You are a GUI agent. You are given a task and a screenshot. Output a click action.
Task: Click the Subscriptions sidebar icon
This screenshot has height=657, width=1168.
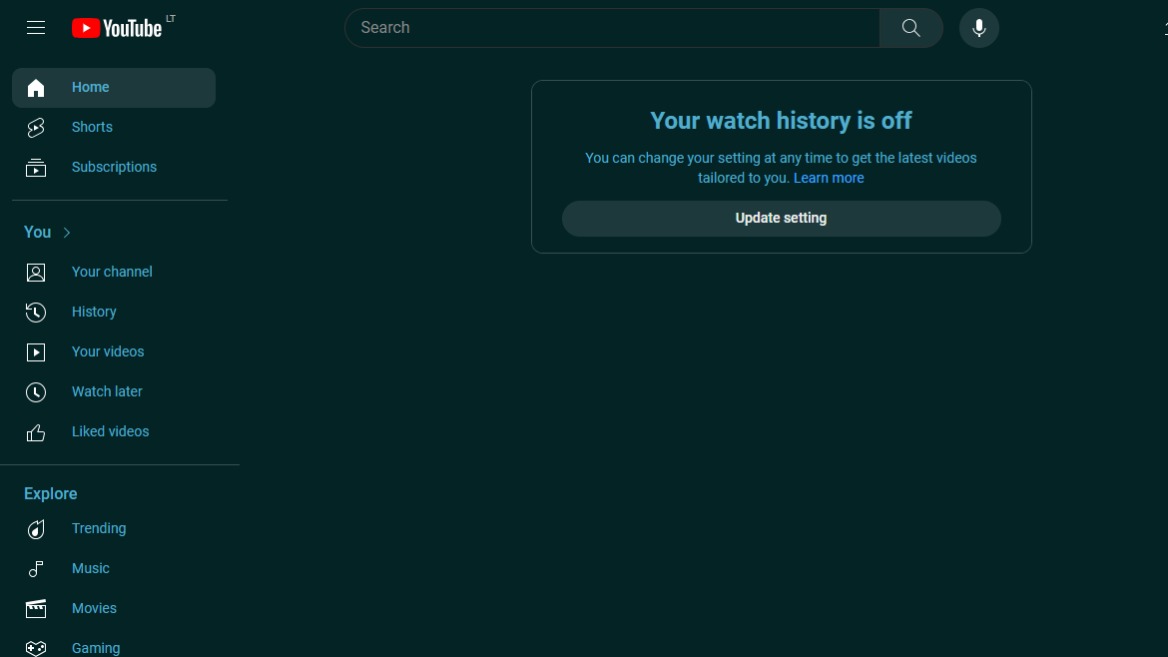tap(36, 168)
